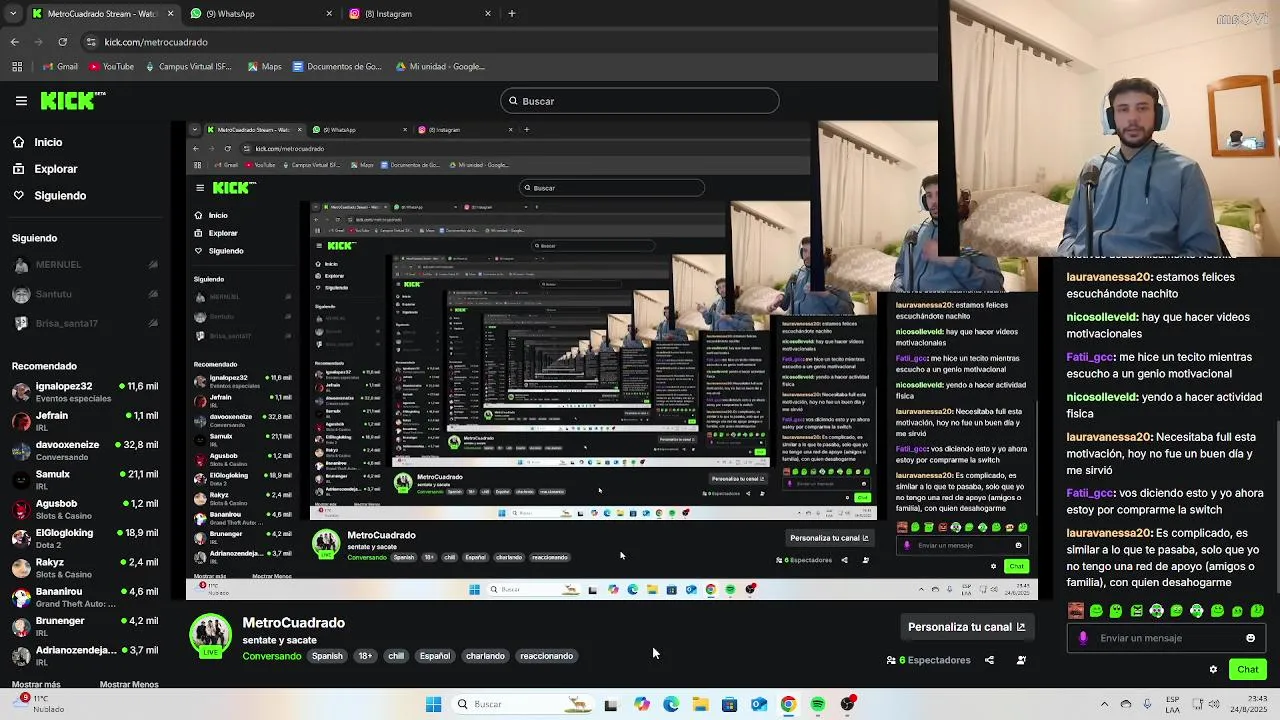Open the YouTube bookmark
This screenshot has height=720, width=1280.
(111, 67)
